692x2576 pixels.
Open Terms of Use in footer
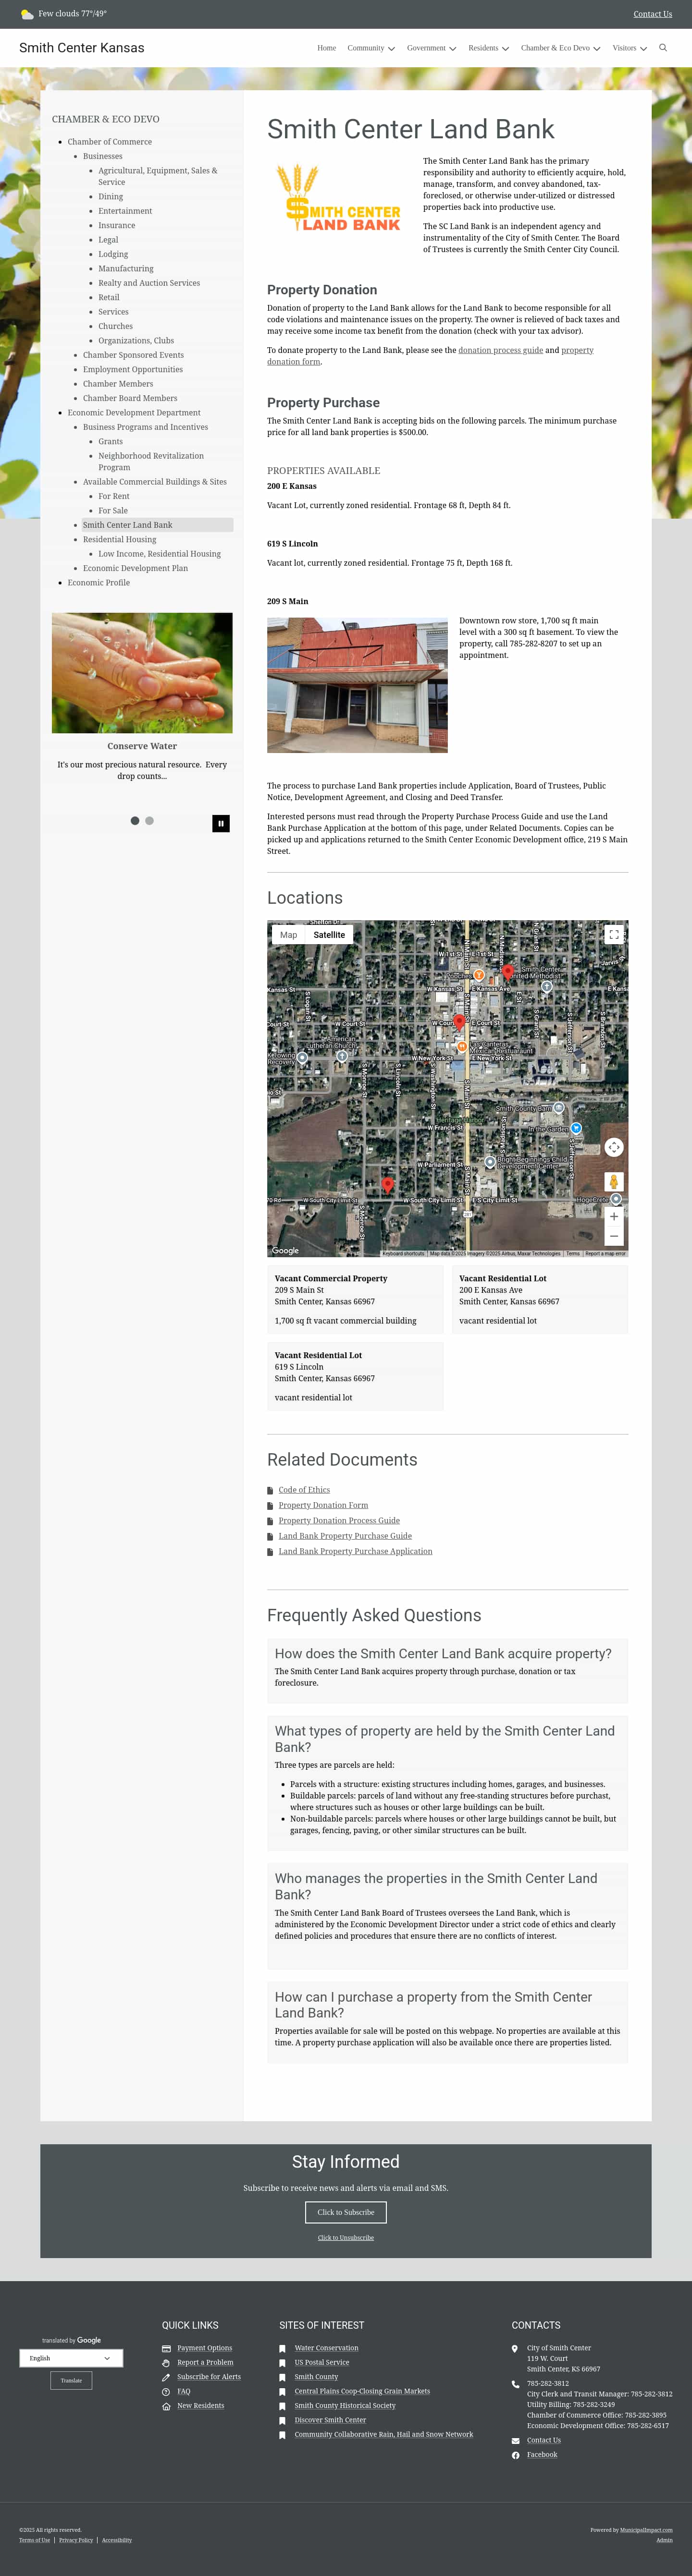[x=34, y=2540]
